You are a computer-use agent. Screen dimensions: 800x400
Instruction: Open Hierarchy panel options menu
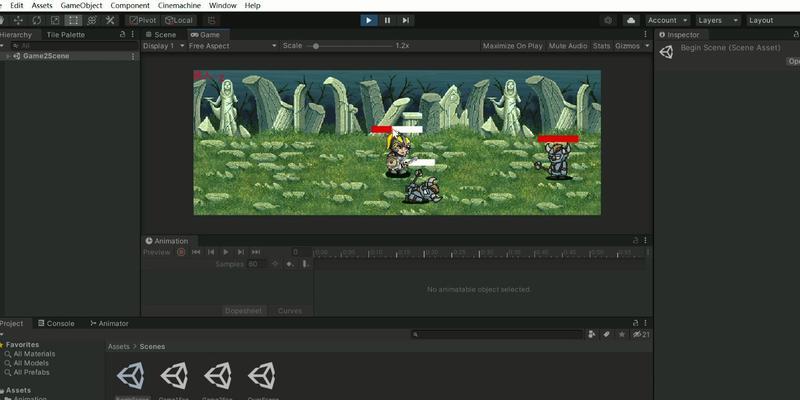(133, 34)
